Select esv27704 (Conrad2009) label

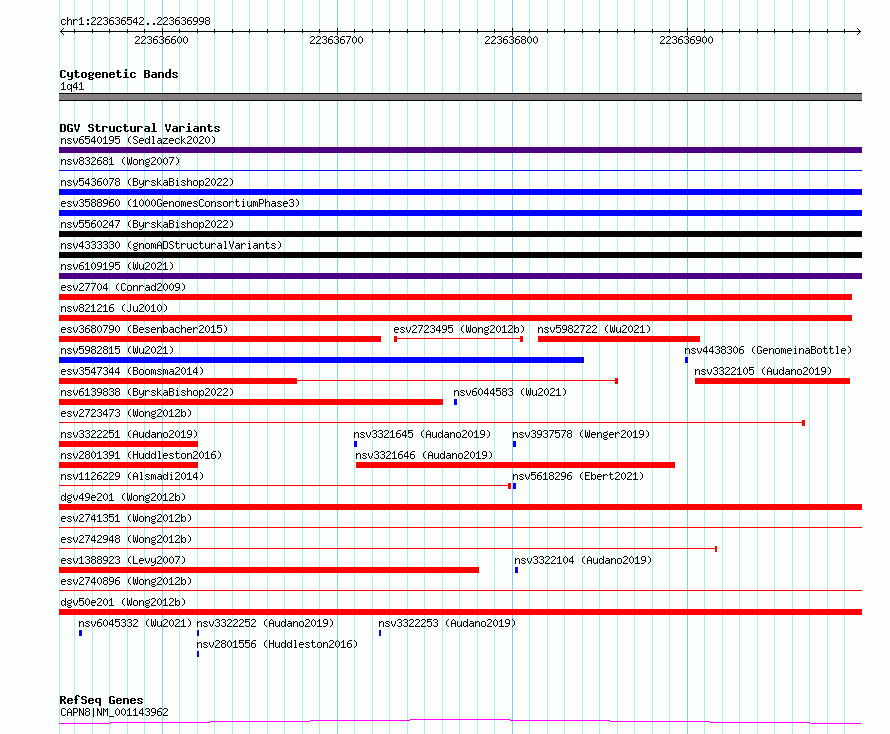[x=123, y=287]
